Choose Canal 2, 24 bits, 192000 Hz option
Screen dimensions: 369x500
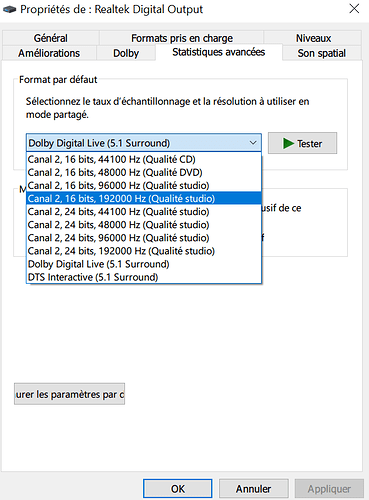tap(144, 251)
